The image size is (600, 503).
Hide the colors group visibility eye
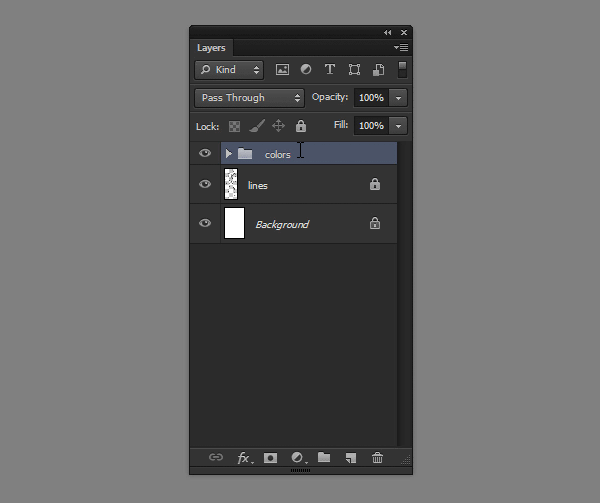coord(205,154)
